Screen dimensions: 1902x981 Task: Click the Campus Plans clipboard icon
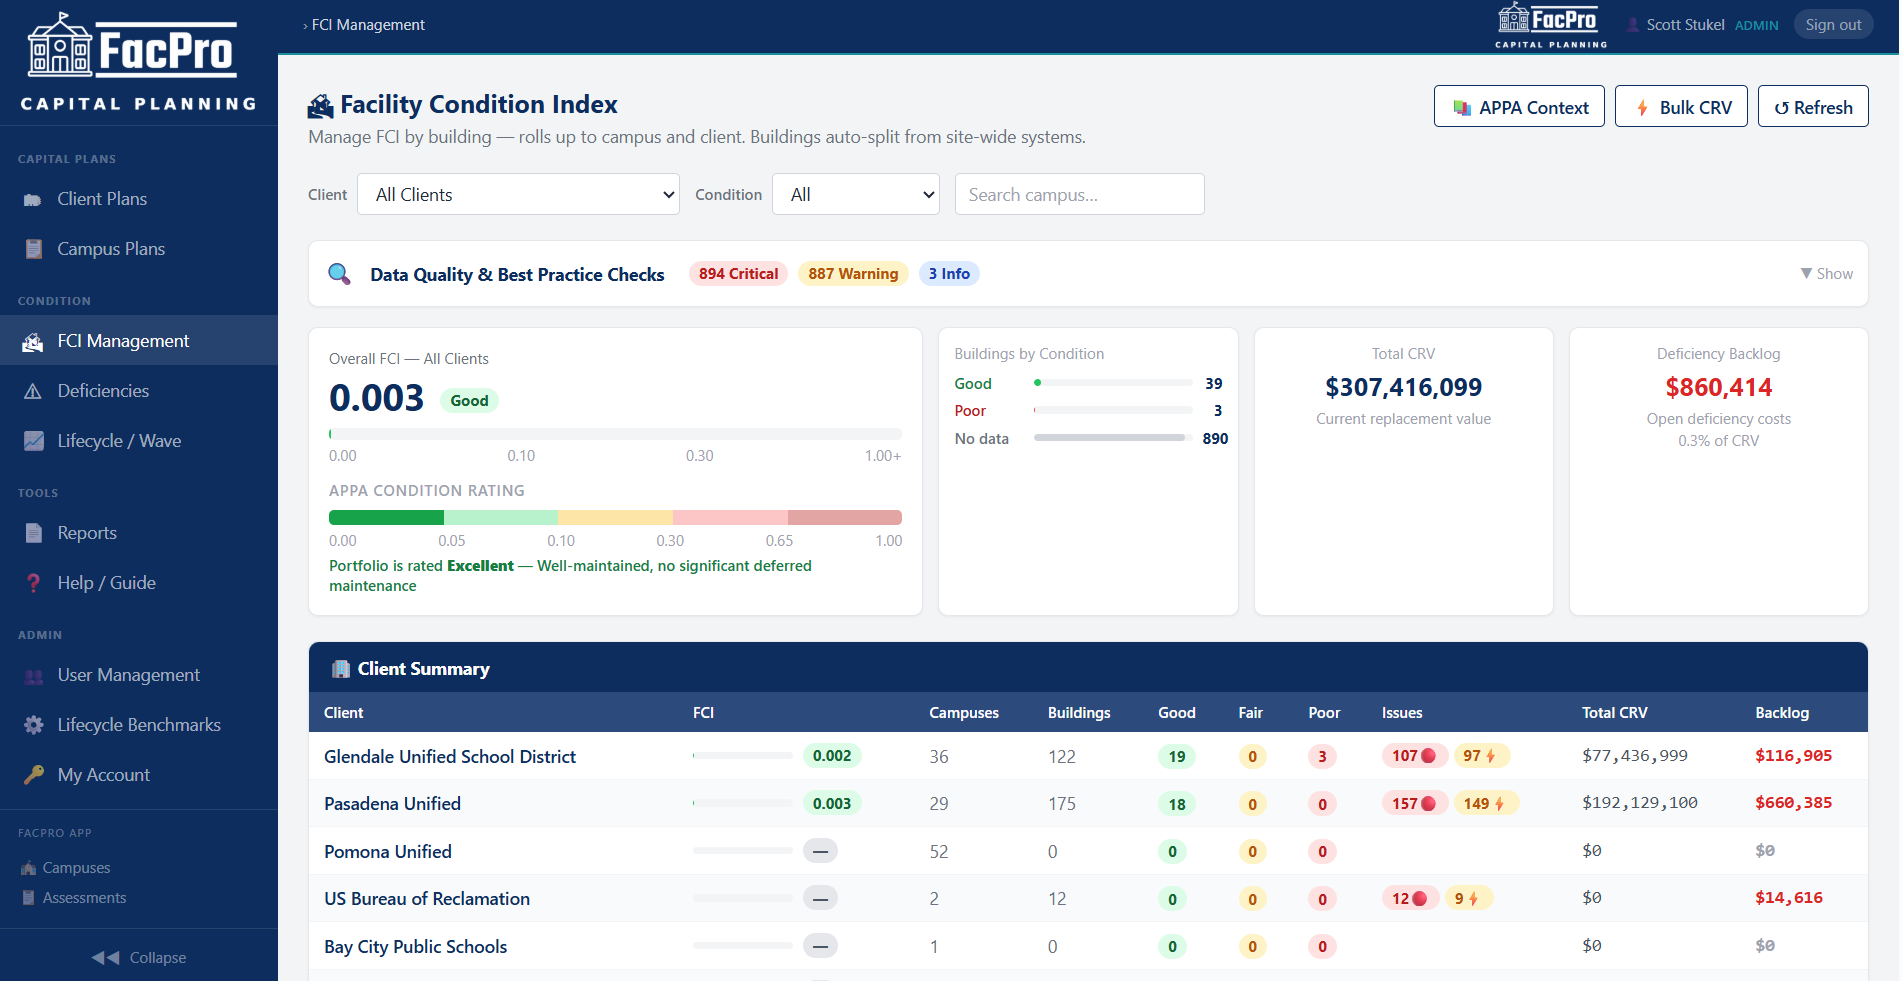pos(33,249)
